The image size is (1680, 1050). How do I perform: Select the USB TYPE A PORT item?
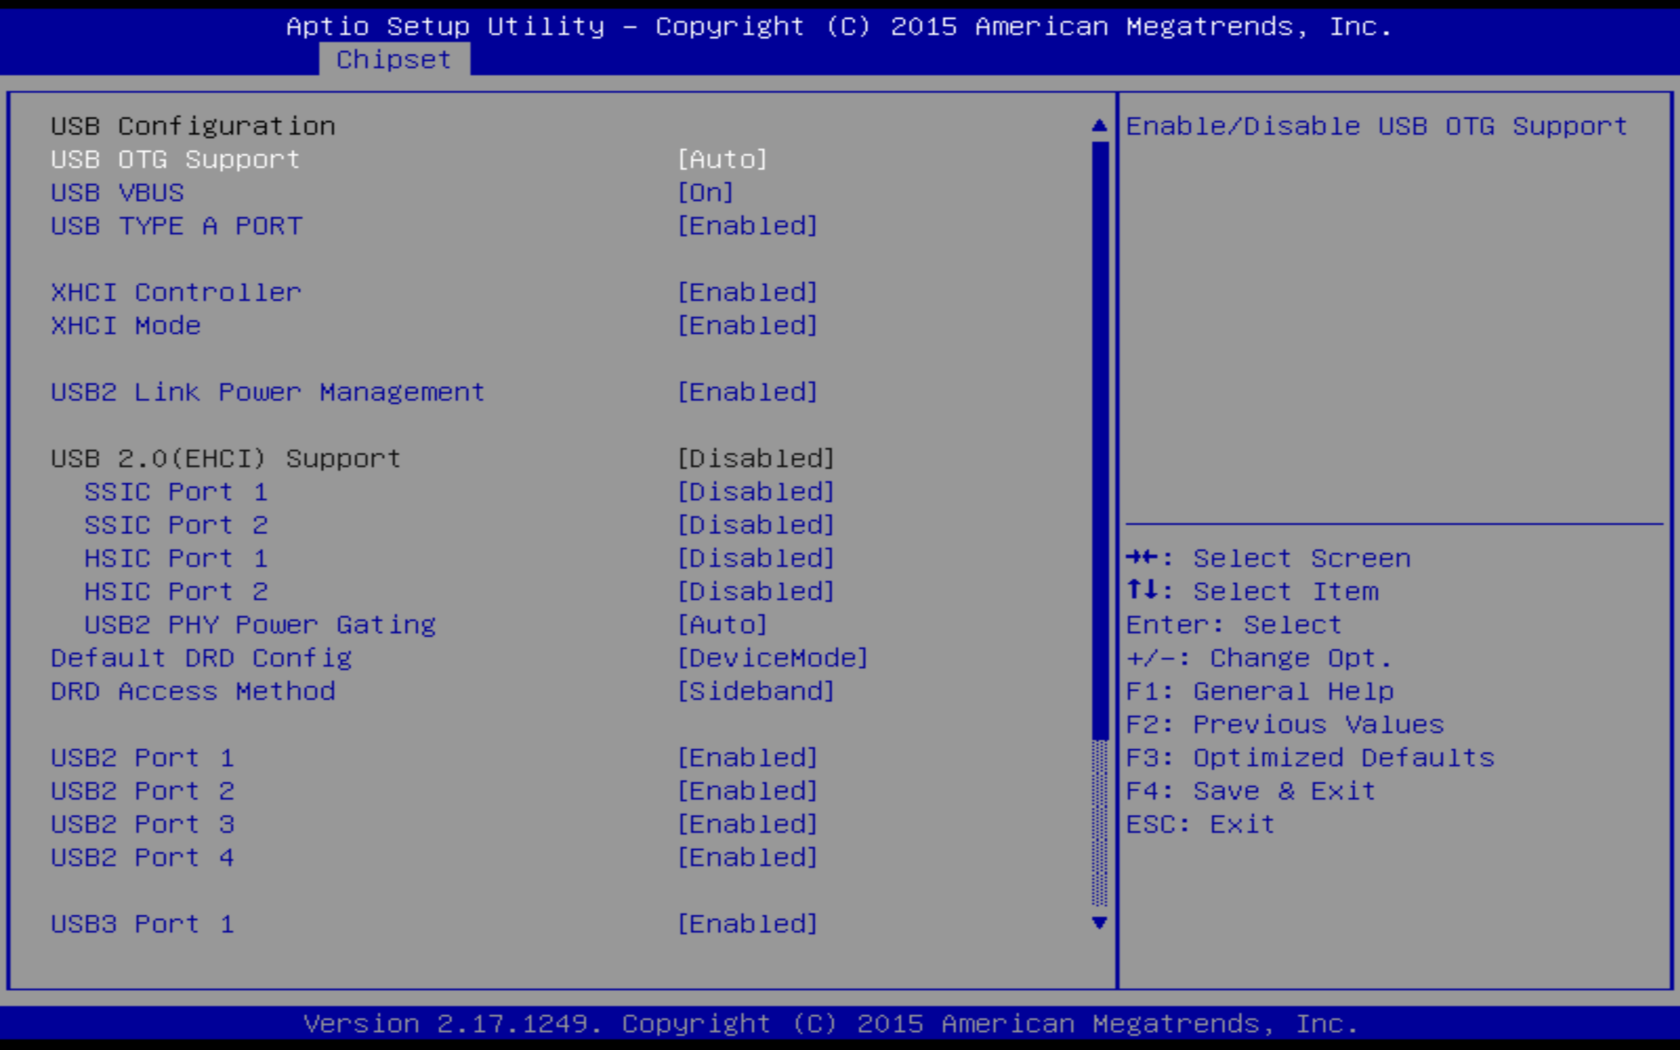176,226
